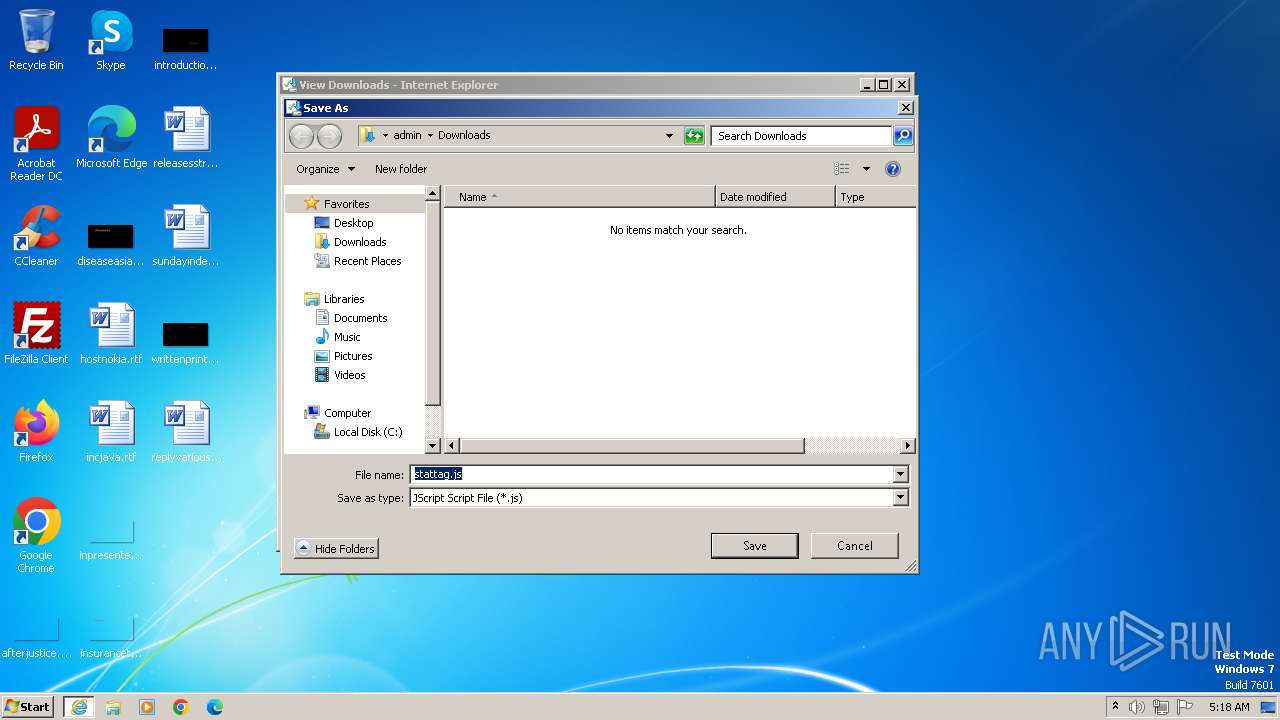The image size is (1280, 720).
Task: Open Save as type combo box
Action: click(658, 497)
